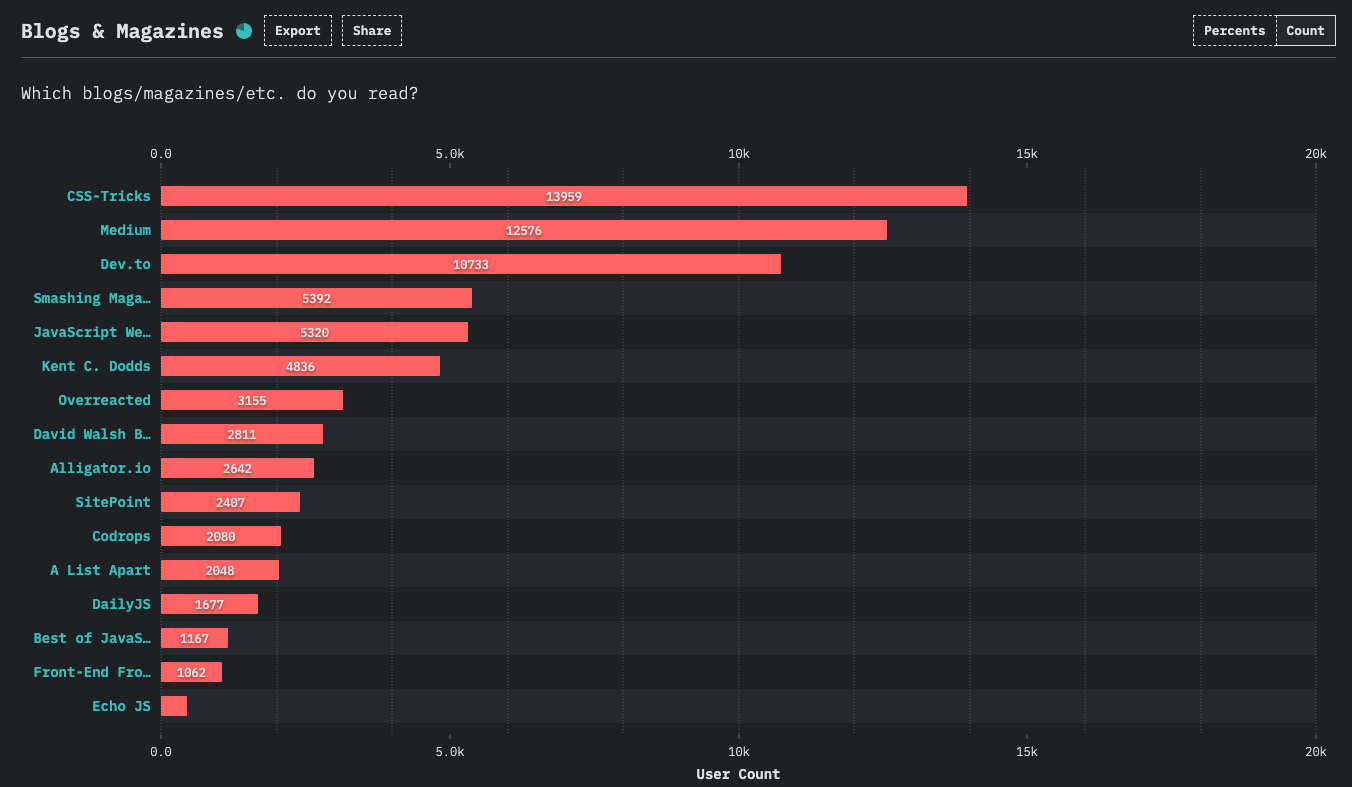The width and height of the screenshot is (1352, 787).
Task: Select the small unlabeled Echo JS bar
Action: (174, 706)
